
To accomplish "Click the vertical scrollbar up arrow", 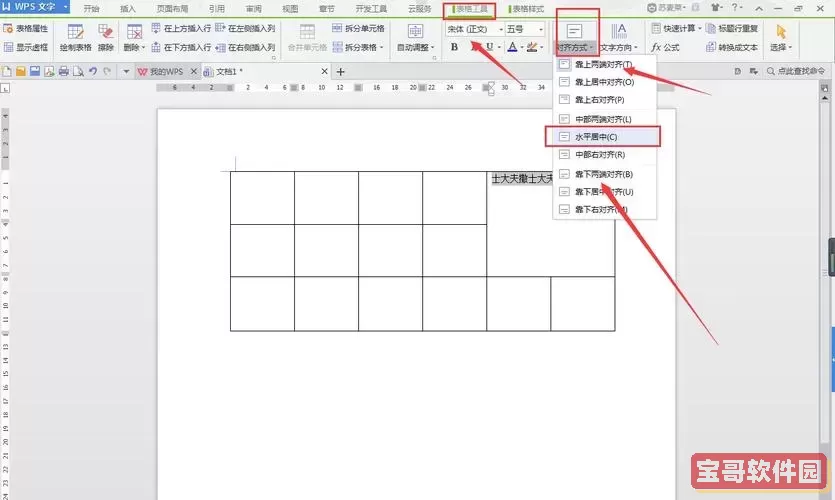I will click(x=824, y=97).
